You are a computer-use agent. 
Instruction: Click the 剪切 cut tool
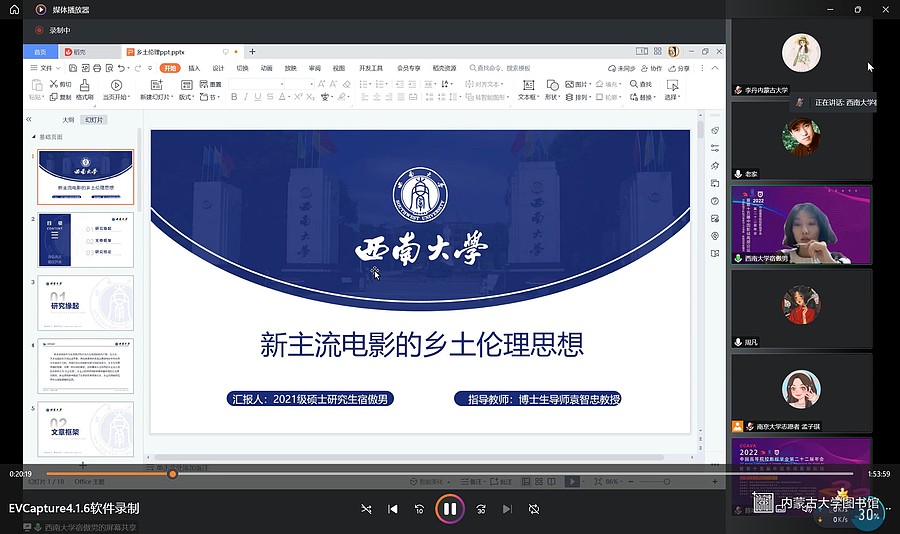pos(60,84)
